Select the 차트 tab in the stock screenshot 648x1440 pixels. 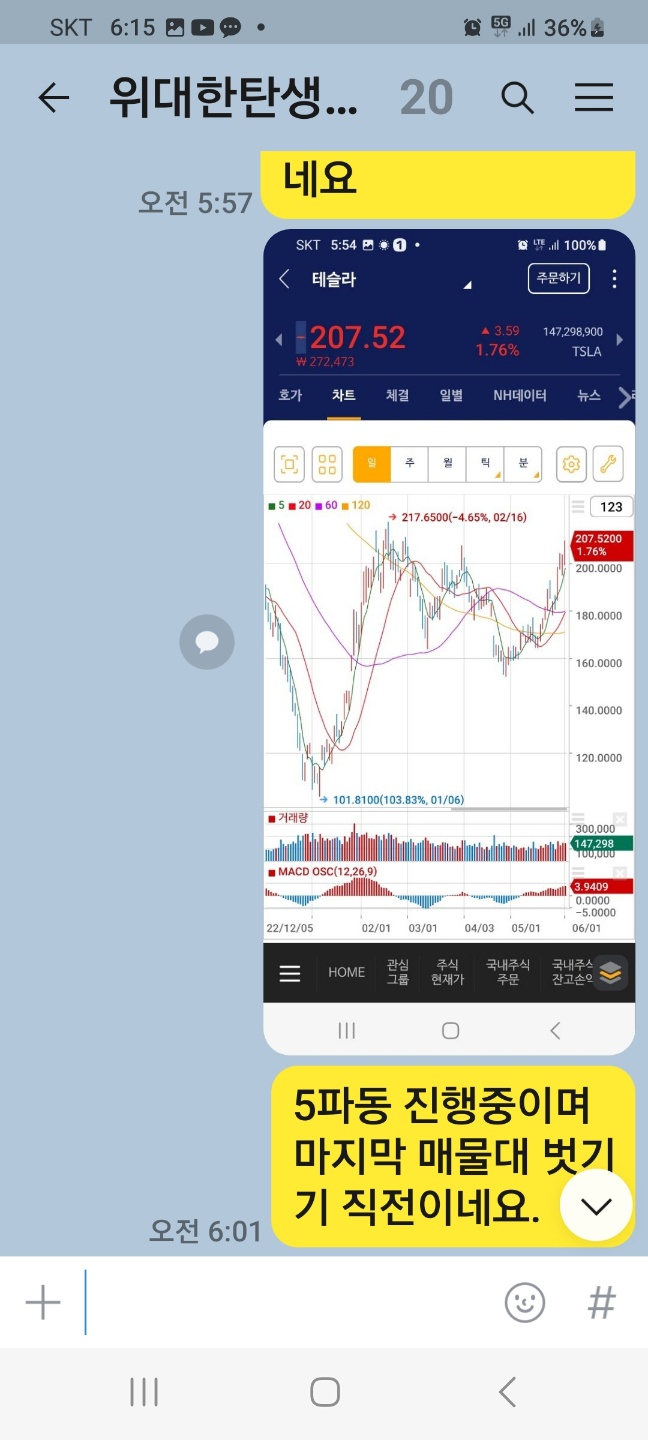[x=343, y=395]
